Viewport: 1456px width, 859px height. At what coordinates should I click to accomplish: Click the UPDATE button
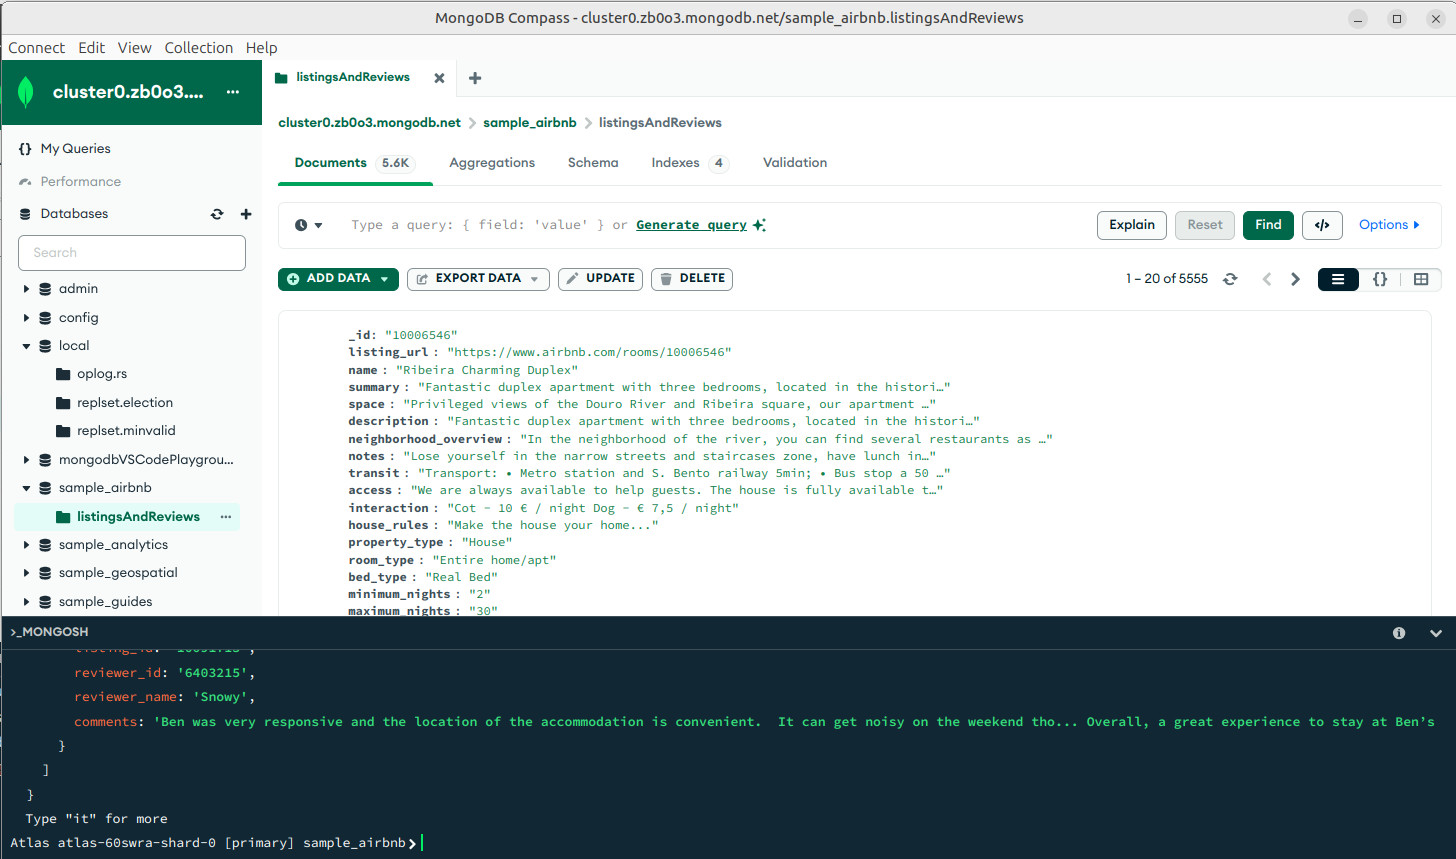[600, 279]
